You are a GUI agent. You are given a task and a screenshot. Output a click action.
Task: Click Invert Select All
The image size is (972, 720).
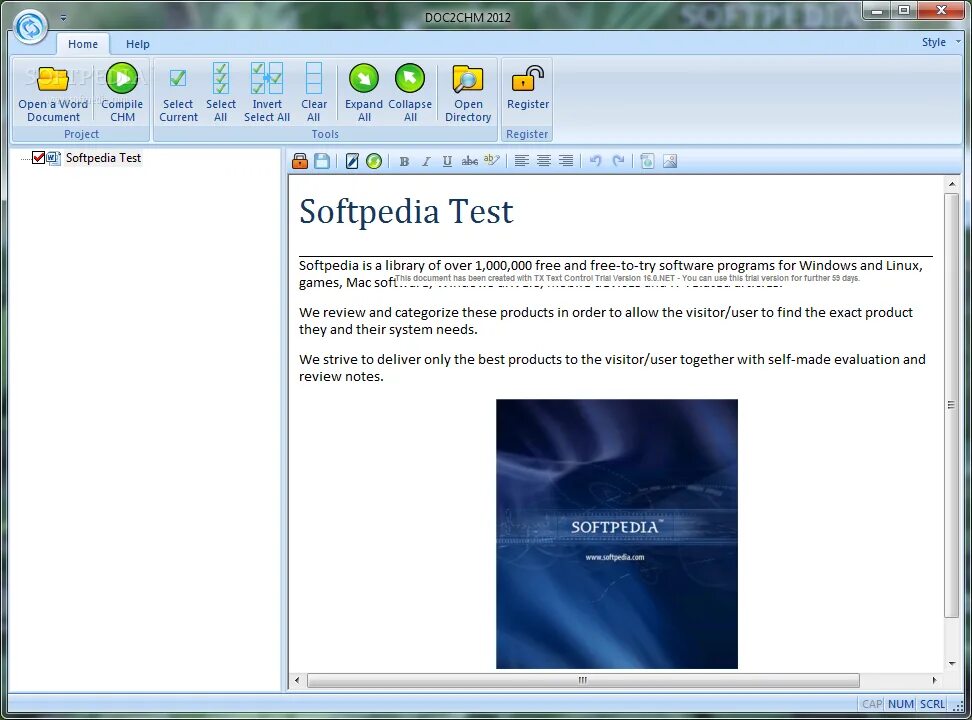tap(267, 94)
